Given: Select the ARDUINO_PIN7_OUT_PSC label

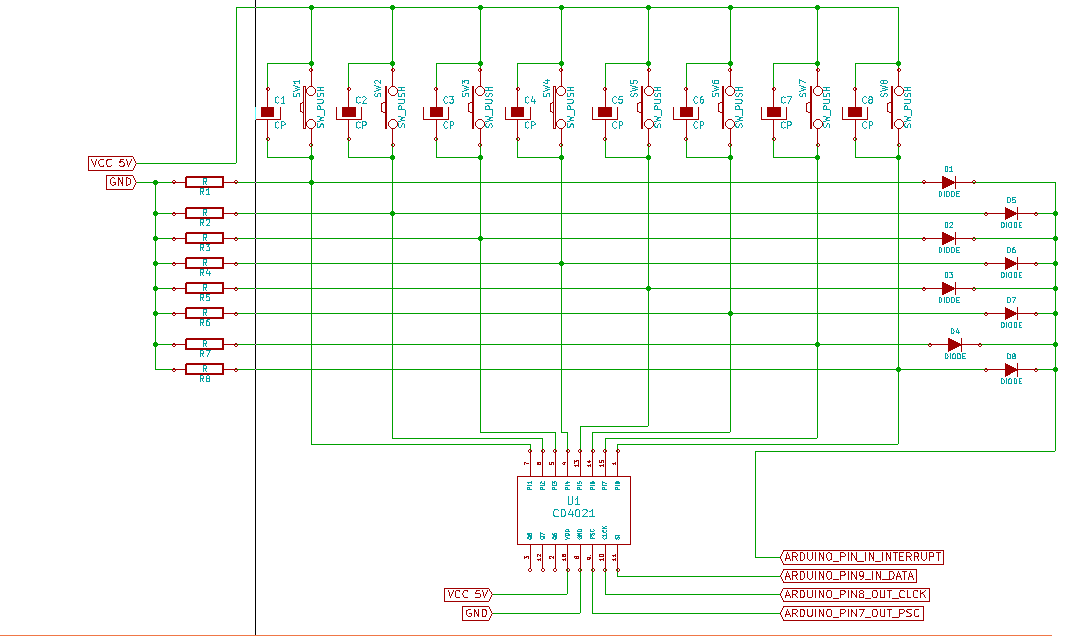Looking at the screenshot, I should tap(852, 613).
